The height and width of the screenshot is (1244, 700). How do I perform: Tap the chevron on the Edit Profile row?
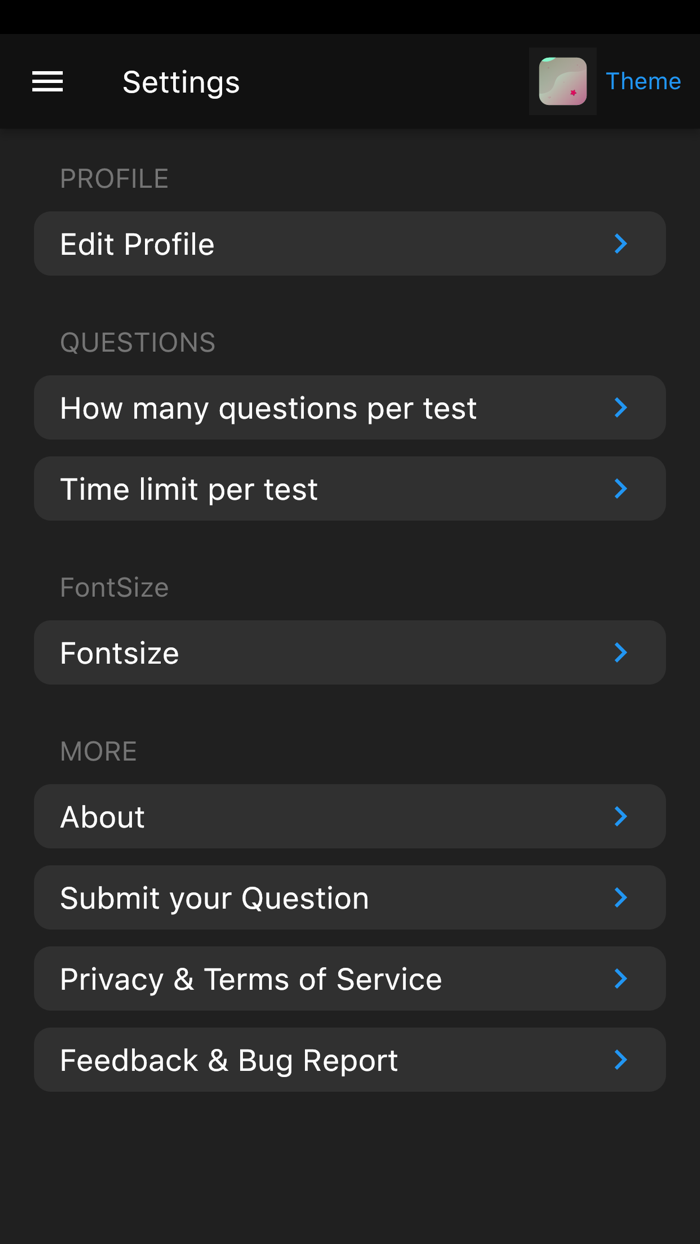point(621,243)
